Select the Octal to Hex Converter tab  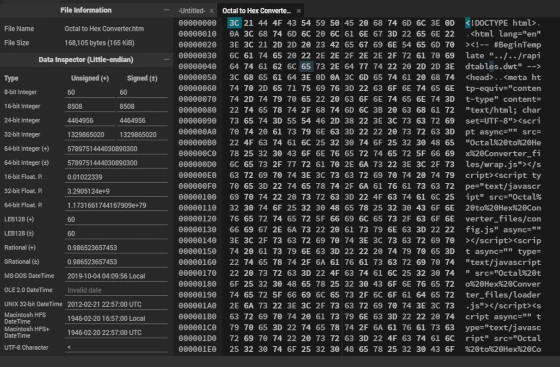pos(256,11)
